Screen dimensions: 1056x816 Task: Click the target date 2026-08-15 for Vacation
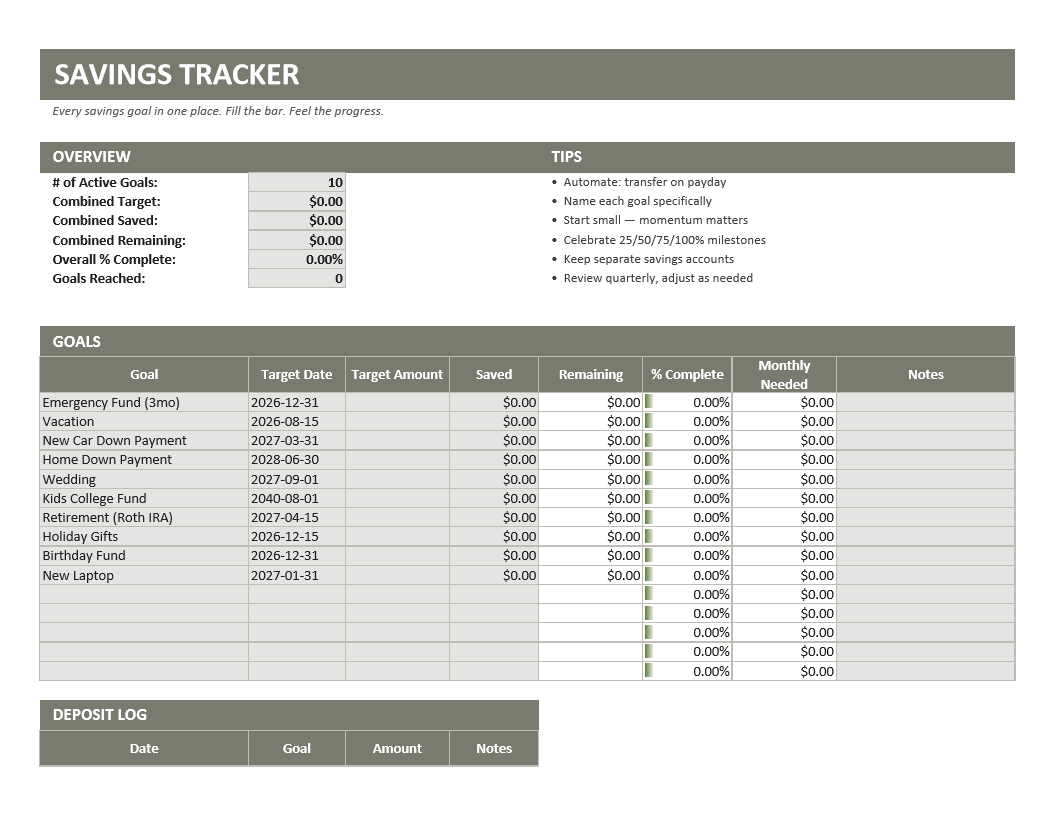296,421
